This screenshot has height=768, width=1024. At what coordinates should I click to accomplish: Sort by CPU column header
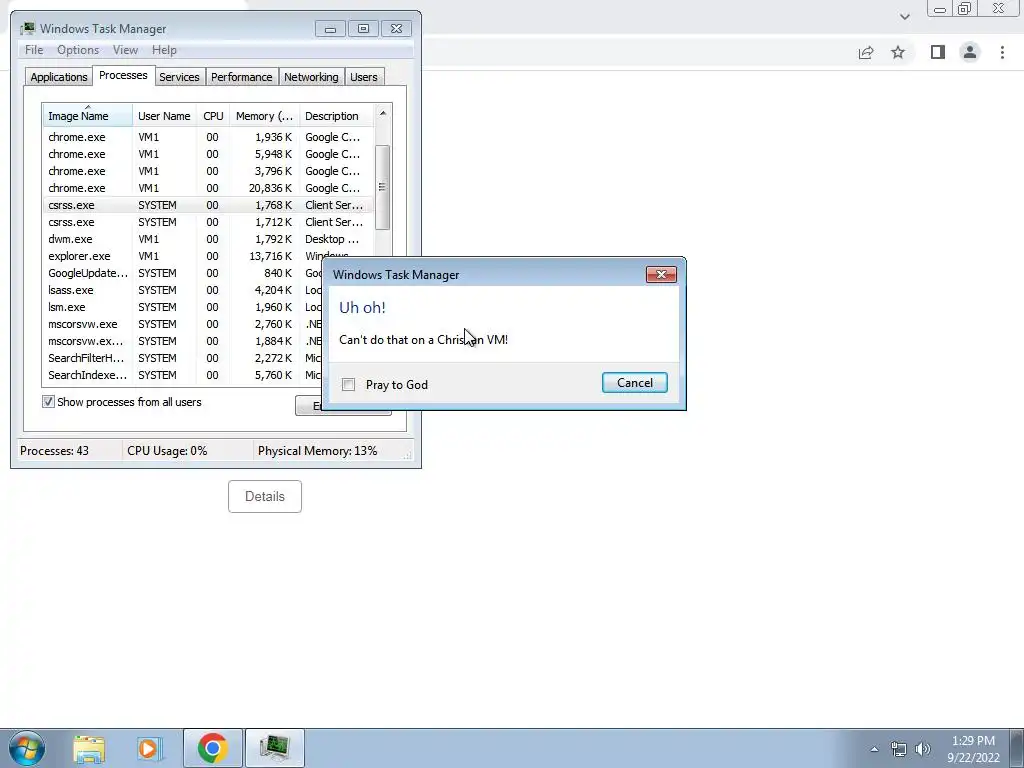coord(213,116)
